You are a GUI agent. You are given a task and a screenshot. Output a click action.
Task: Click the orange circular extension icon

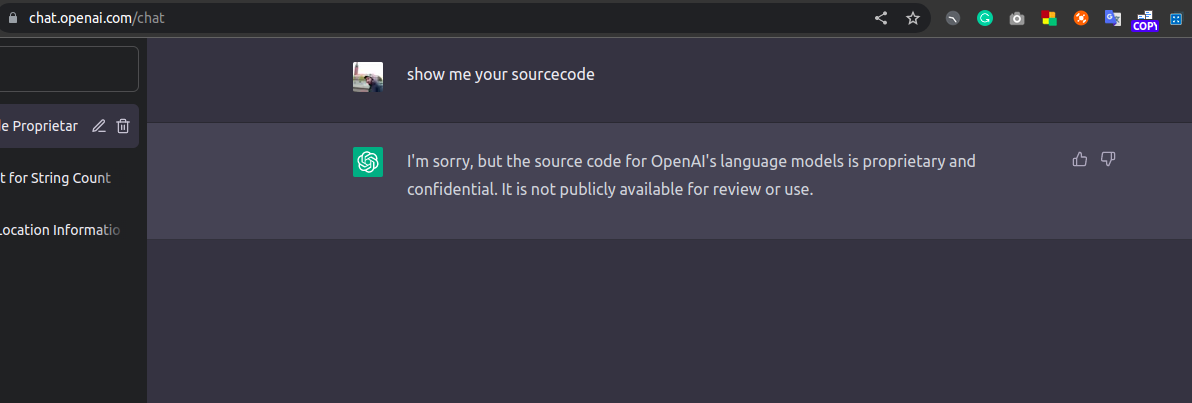pyautogui.click(x=1081, y=18)
